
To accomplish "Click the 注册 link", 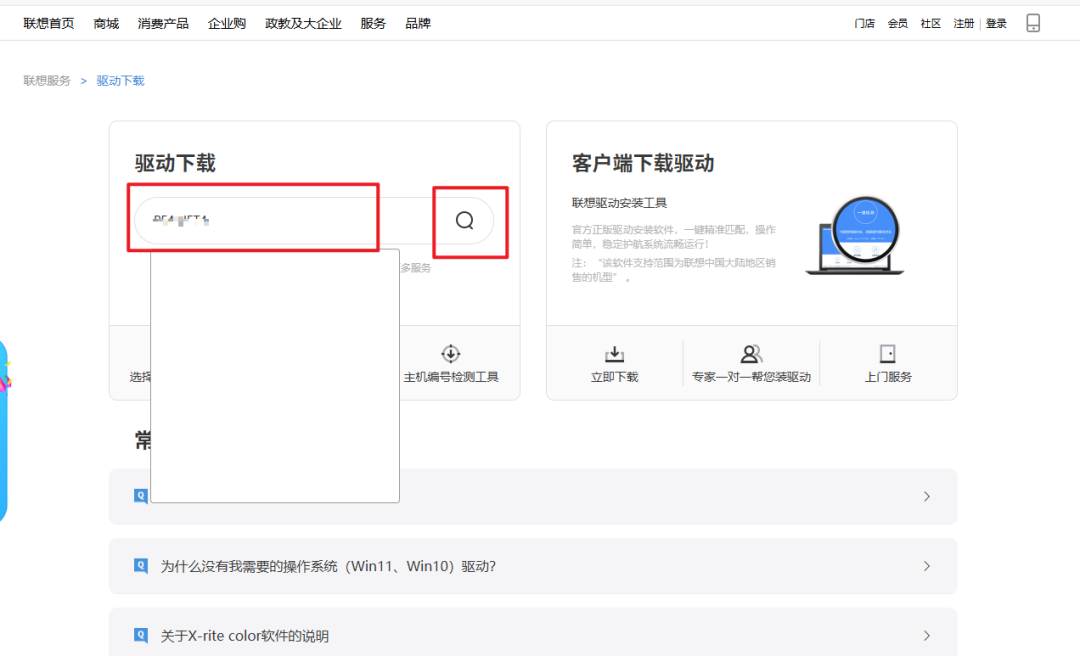I will click(x=964, y=23).
